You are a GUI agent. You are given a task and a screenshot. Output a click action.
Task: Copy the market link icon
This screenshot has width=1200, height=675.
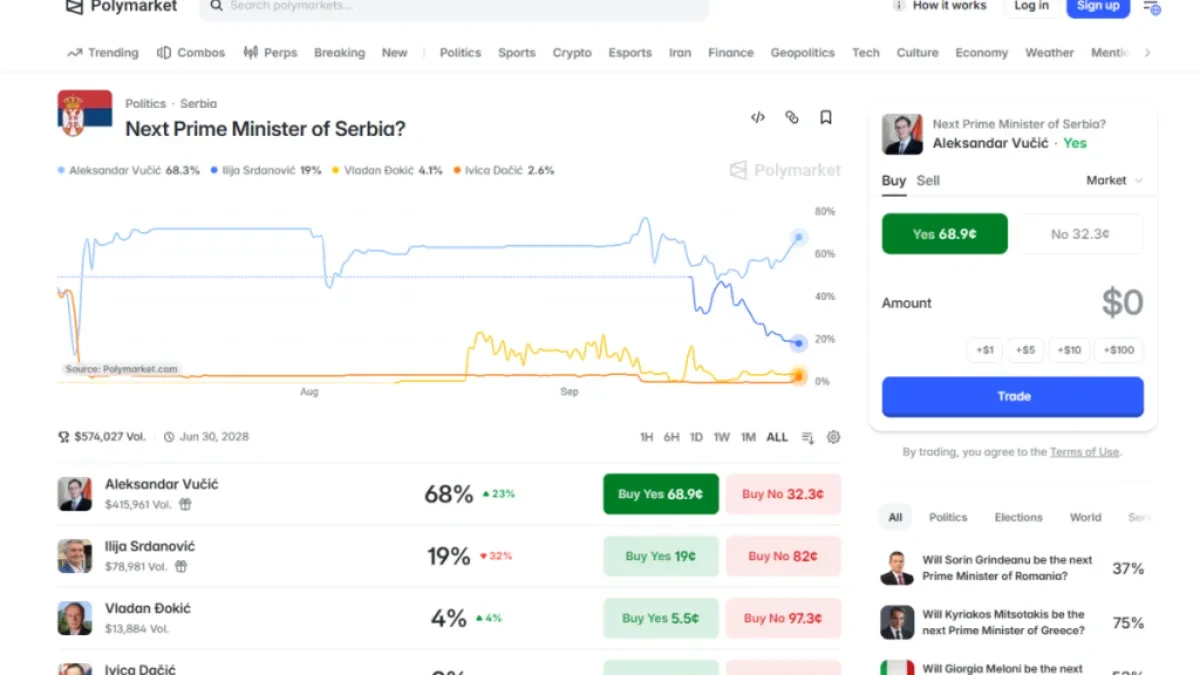pos(792,118)
